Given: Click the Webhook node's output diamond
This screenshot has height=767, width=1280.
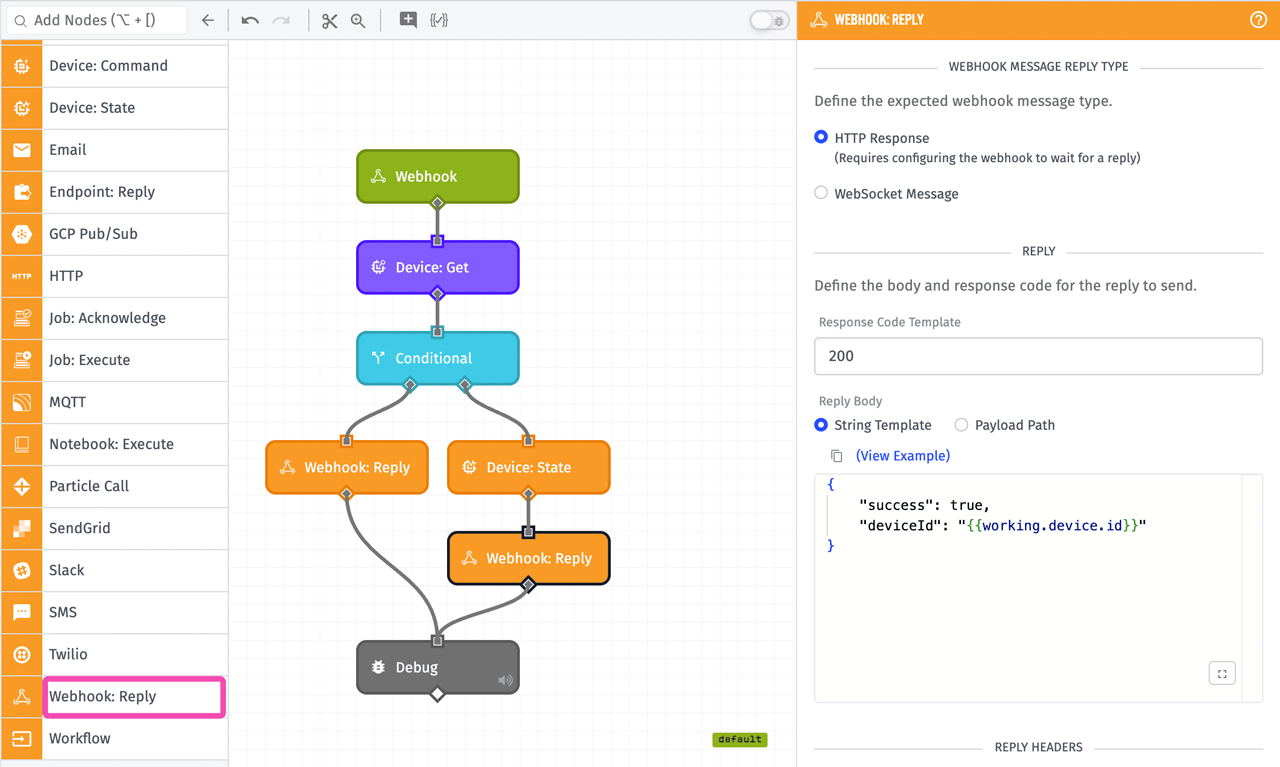Looking at the screenshot, I should (x=437, y=202).
